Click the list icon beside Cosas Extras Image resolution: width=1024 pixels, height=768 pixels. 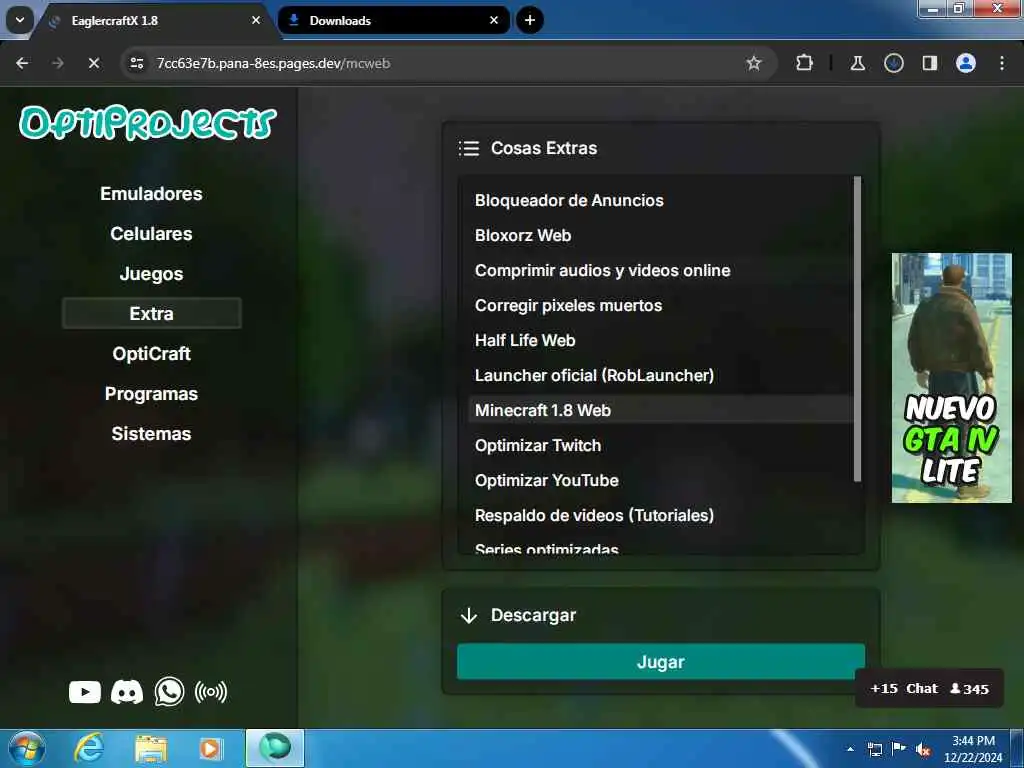[x=468, y=148]
